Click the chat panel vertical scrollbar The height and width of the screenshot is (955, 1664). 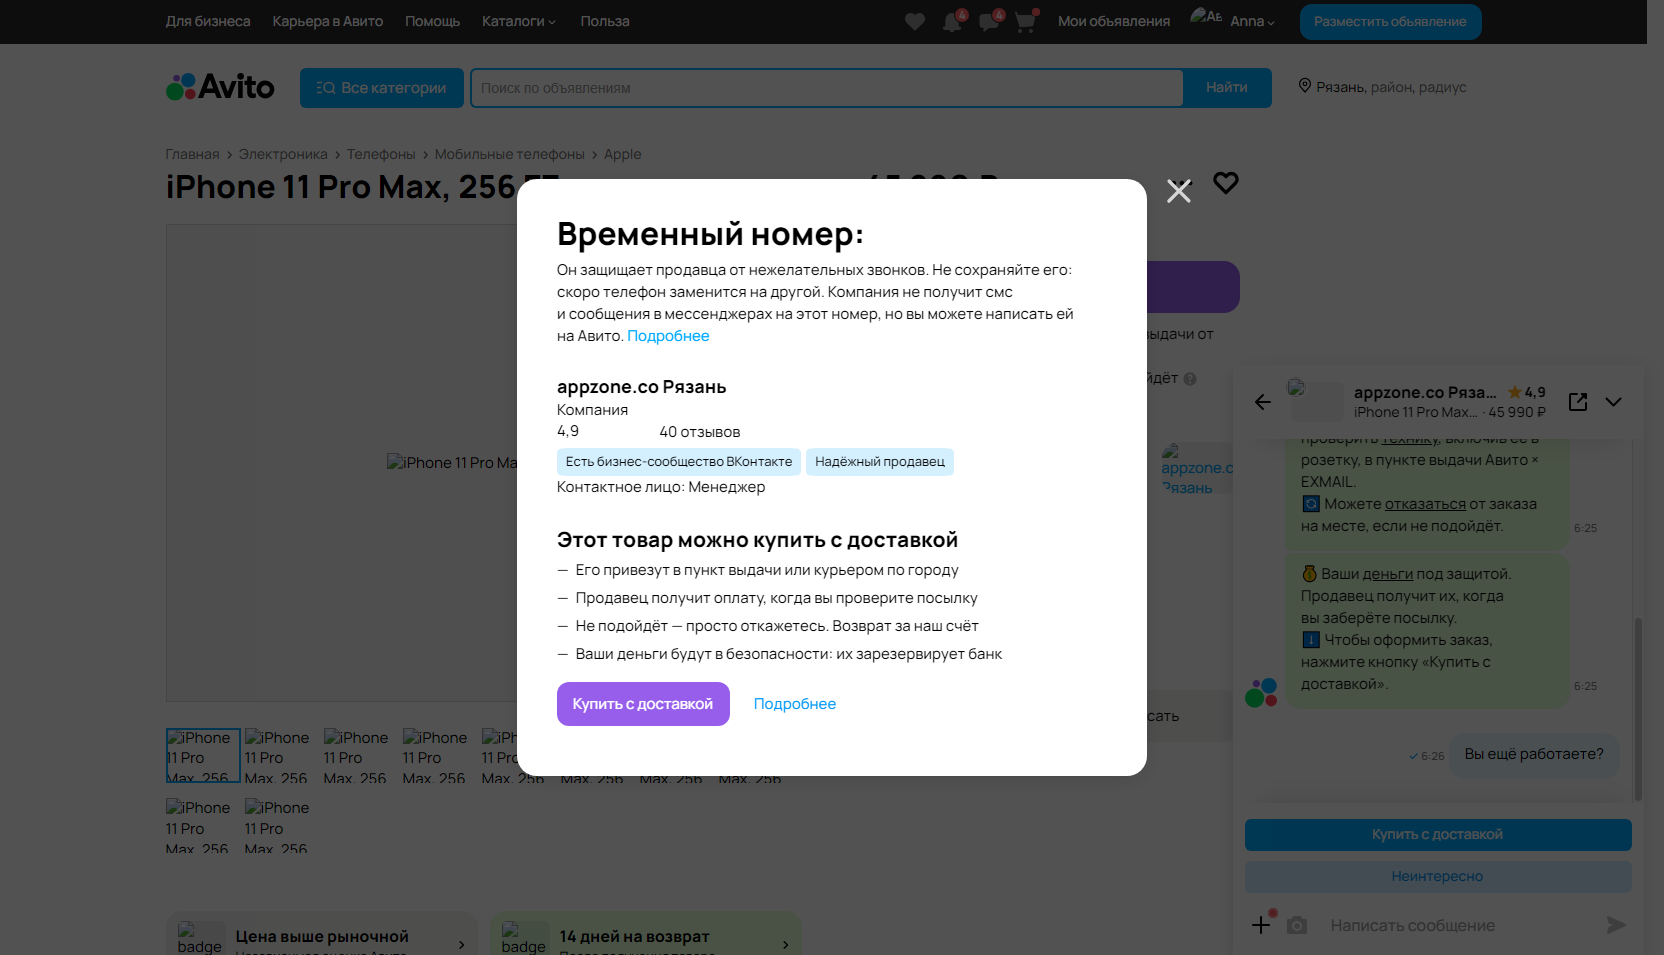pyautogui.click(x=1638, y=709)
